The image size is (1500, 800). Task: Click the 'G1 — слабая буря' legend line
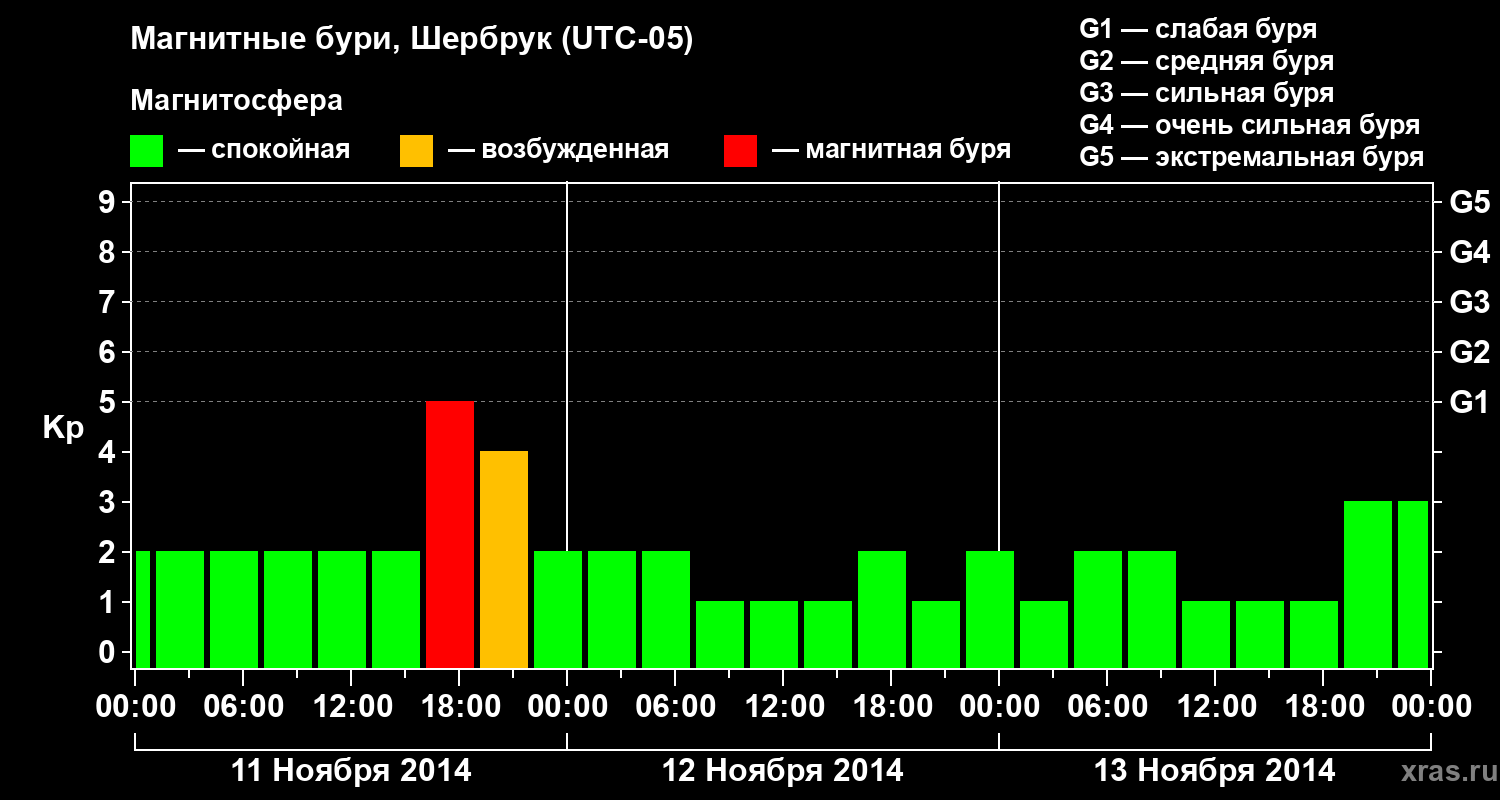1198,29
